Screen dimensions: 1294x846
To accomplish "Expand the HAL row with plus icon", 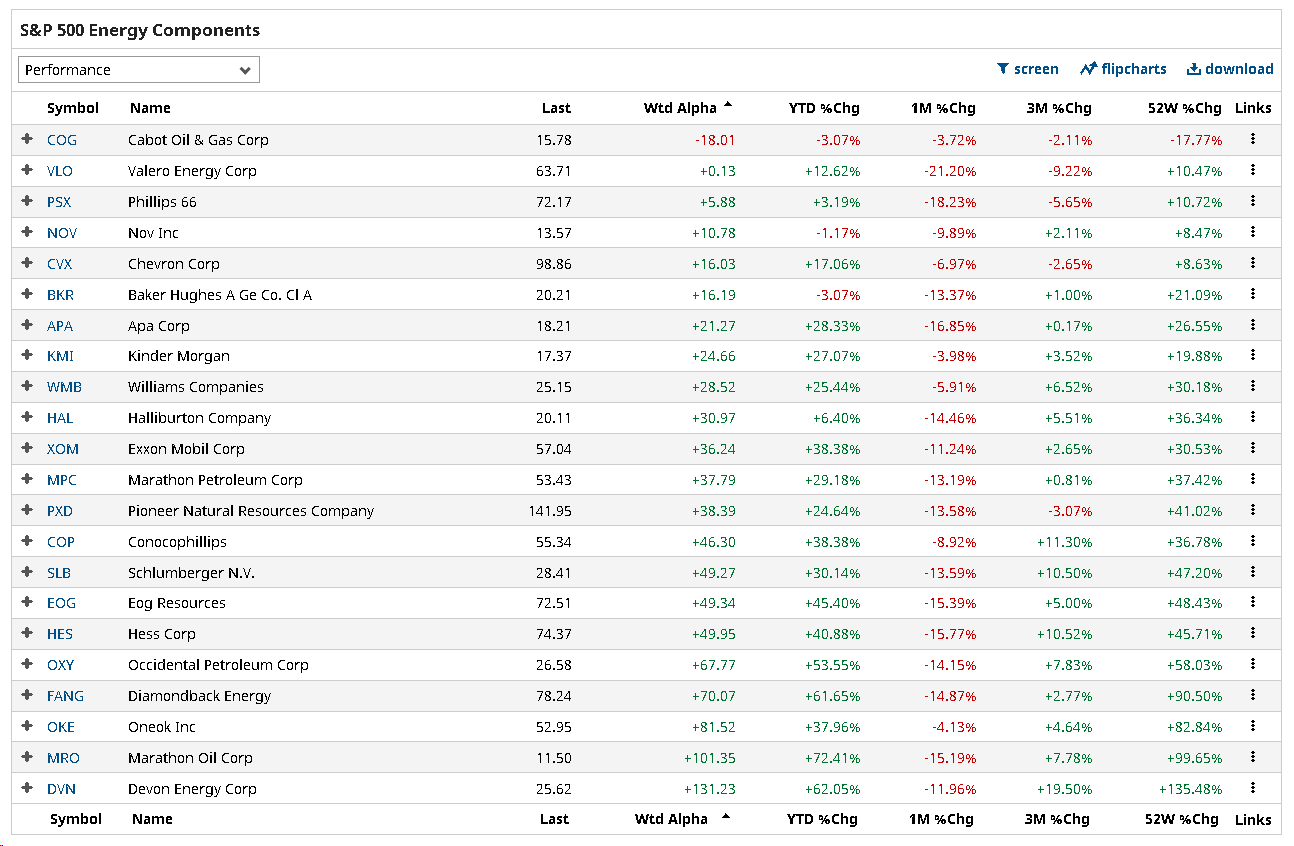I will click(27, 418).
